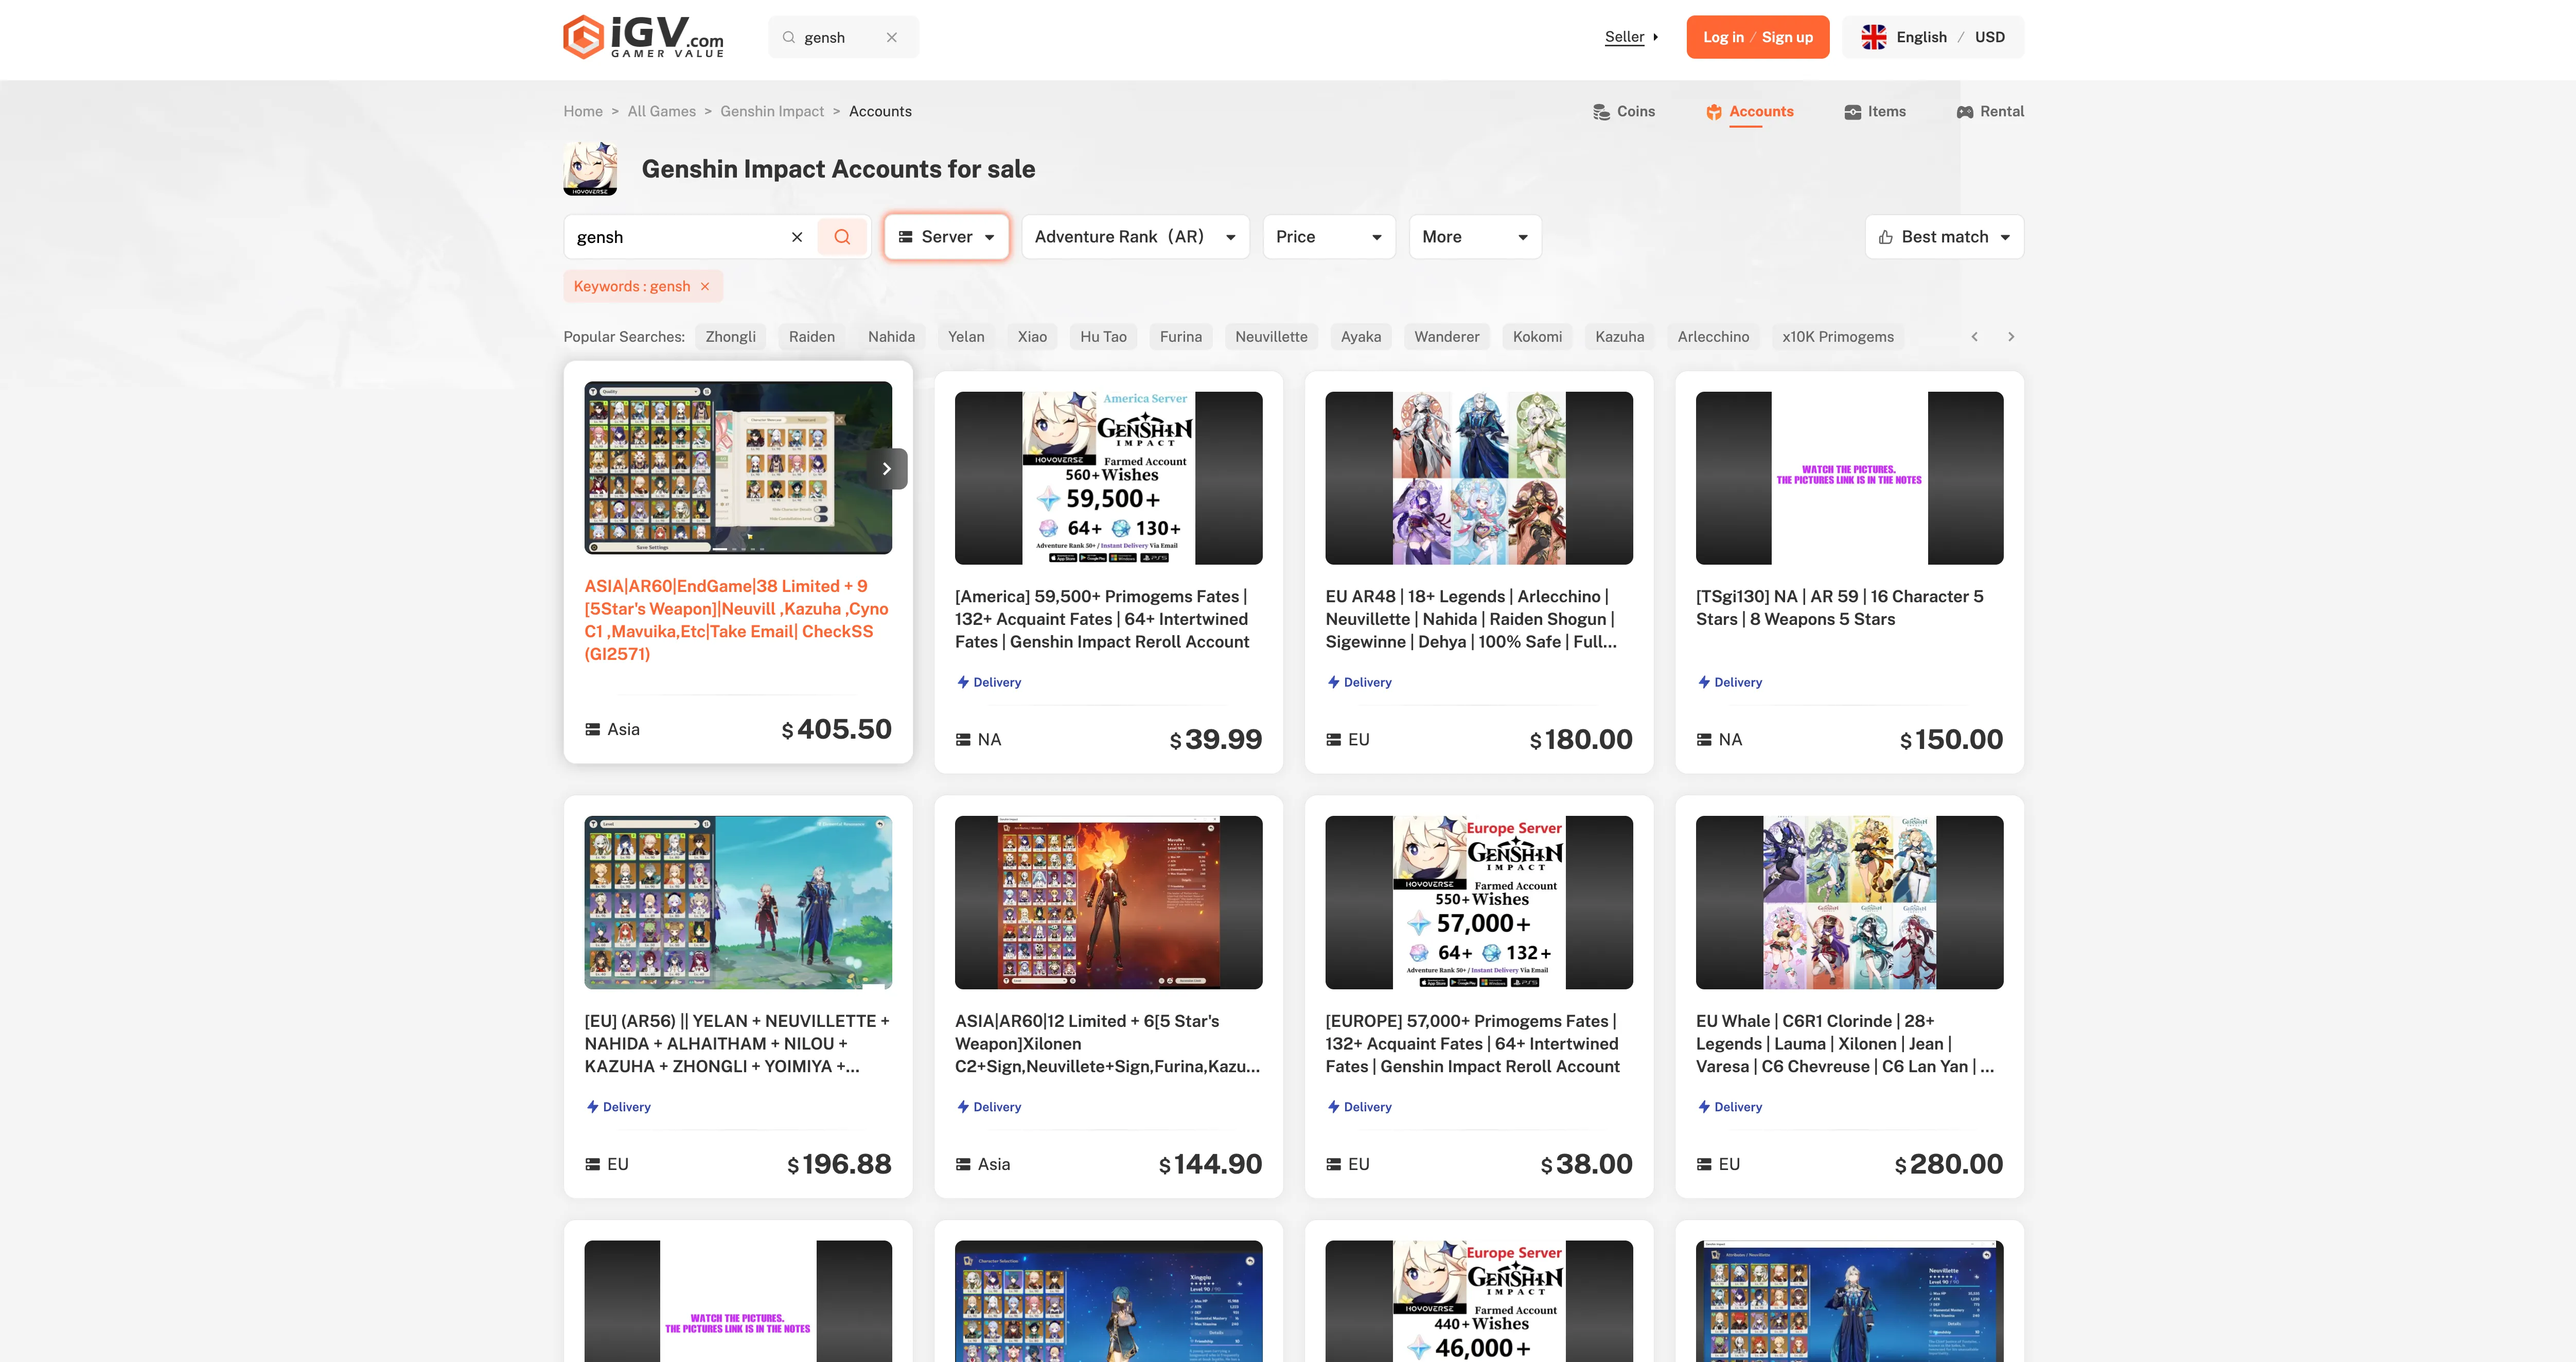
Task: Open the English / USD language selector
Action: click(x=1933, y=37)
